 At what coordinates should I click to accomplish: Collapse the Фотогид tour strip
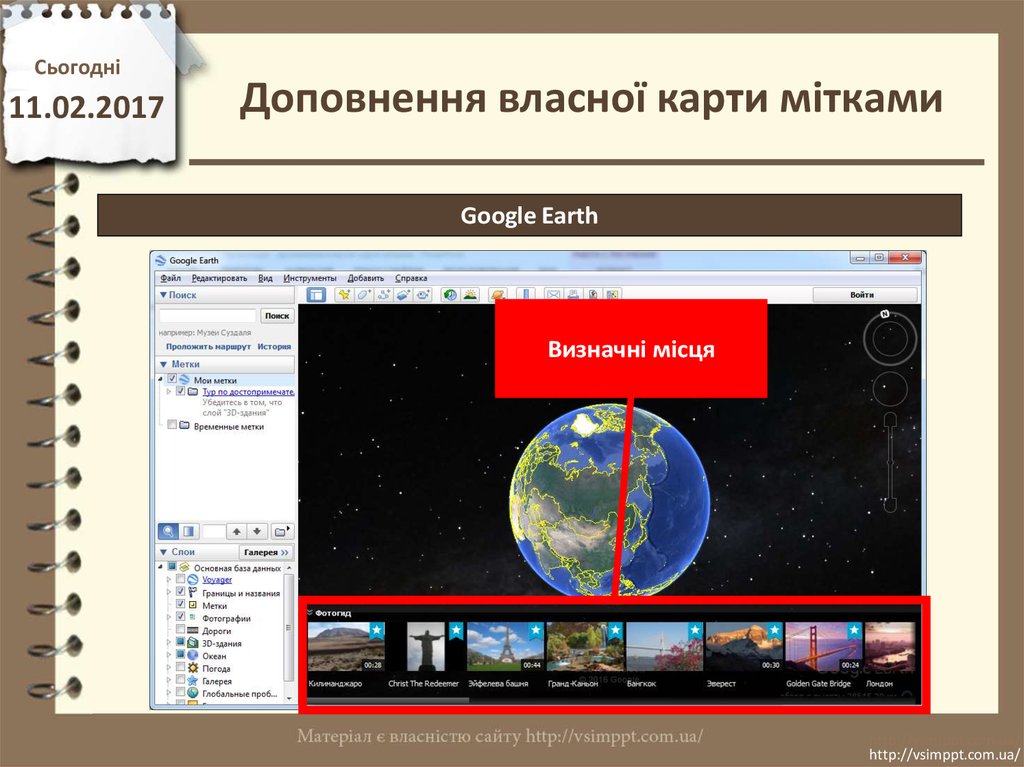[310, 612]
